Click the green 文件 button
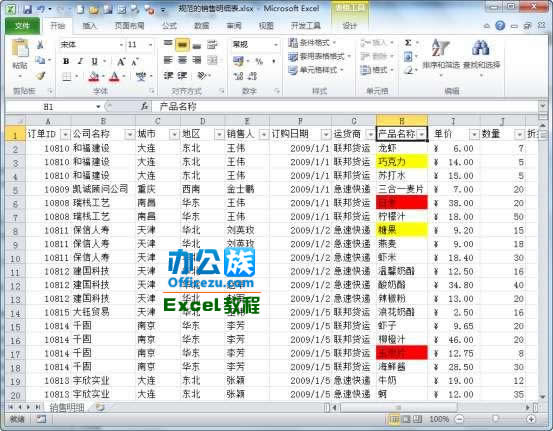553x431 pixels. [22, 26]
